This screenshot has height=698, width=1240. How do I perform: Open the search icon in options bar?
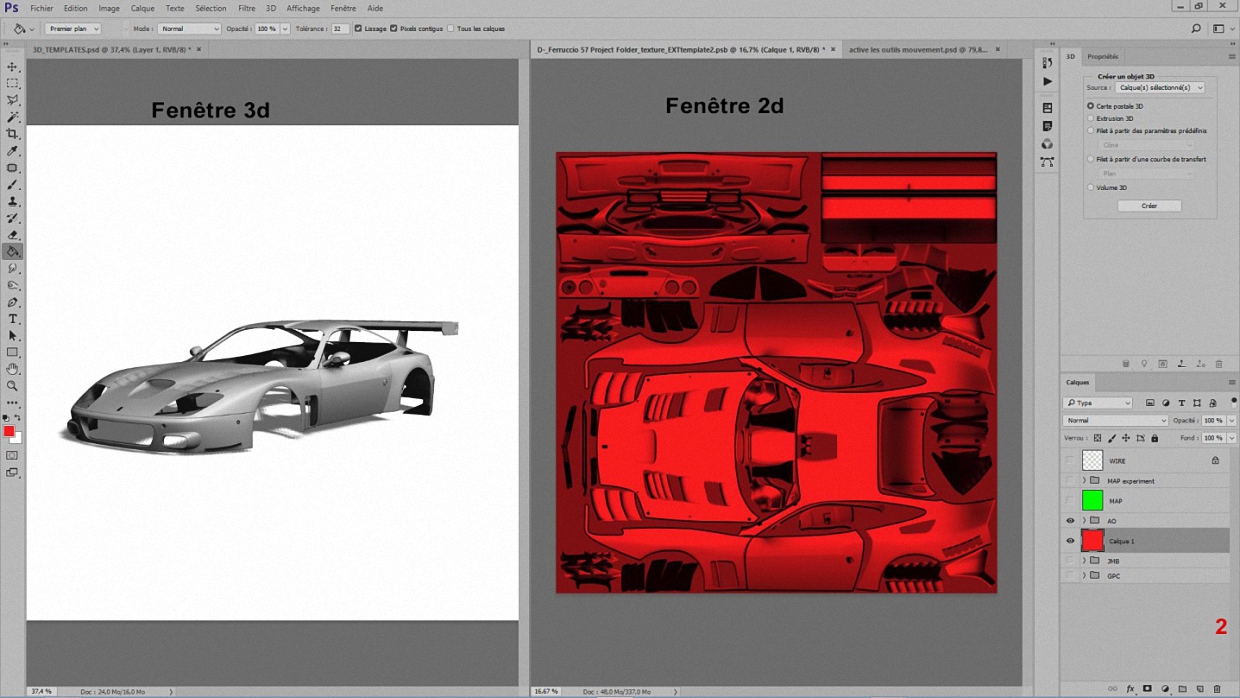click(1196, 29)
